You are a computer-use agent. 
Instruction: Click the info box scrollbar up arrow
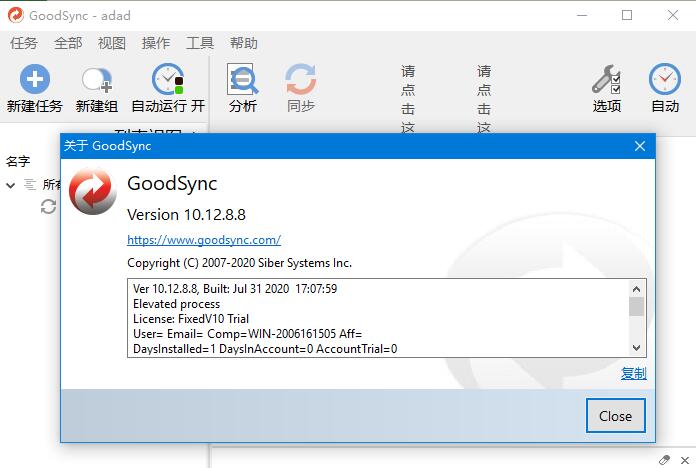click(x=637, y=289)
